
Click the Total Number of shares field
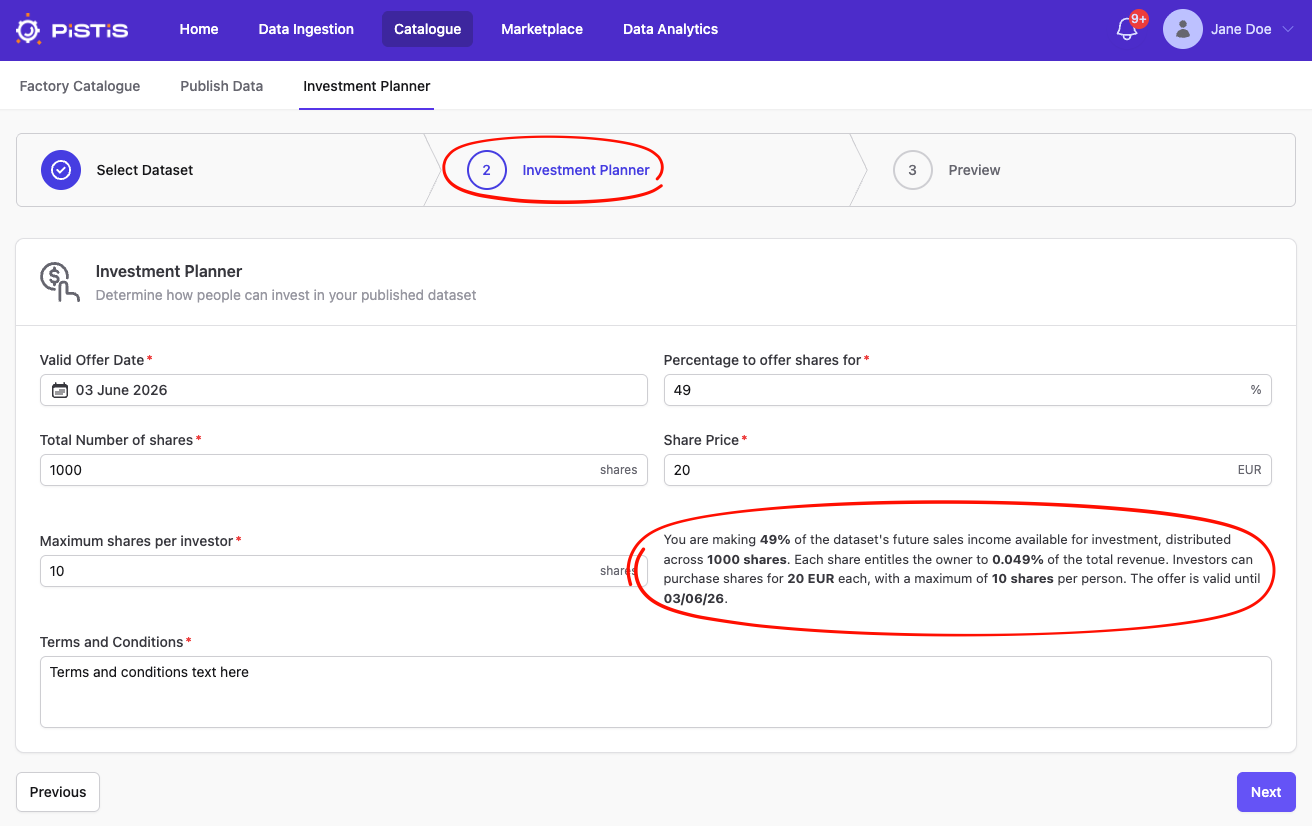click(344, 470)
